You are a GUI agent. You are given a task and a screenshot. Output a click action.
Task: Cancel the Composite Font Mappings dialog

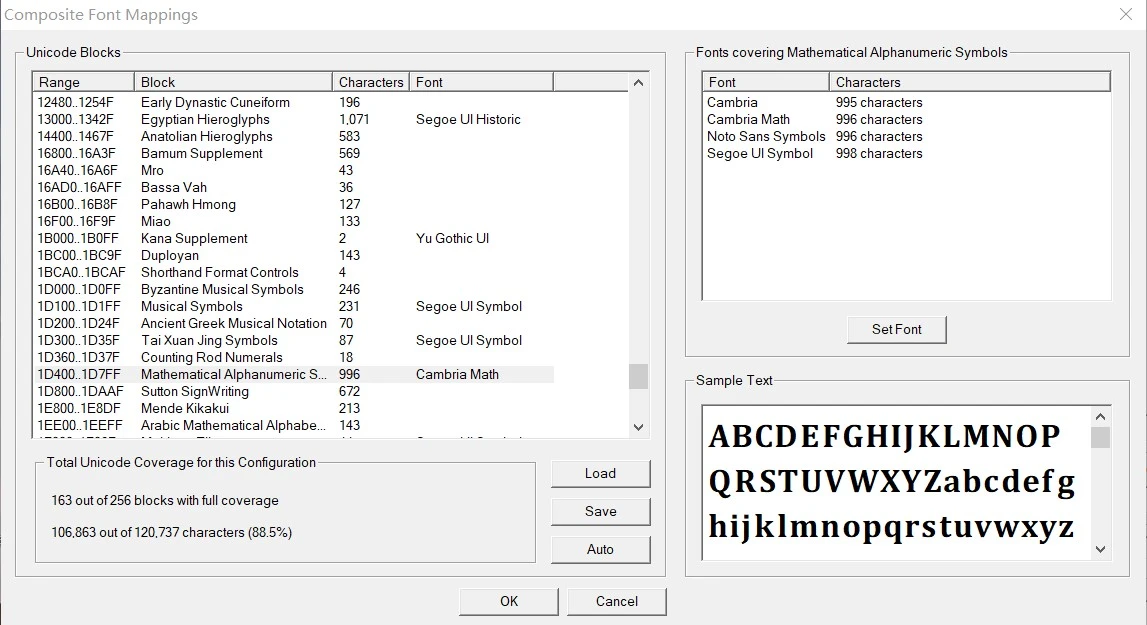pos(617,602)
